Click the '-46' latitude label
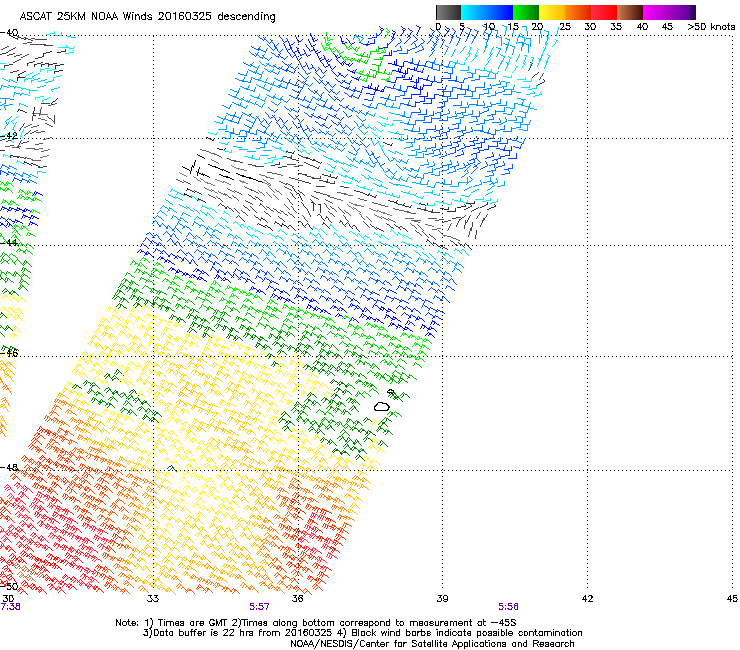The image size is (740, 650). click(9, 353)
